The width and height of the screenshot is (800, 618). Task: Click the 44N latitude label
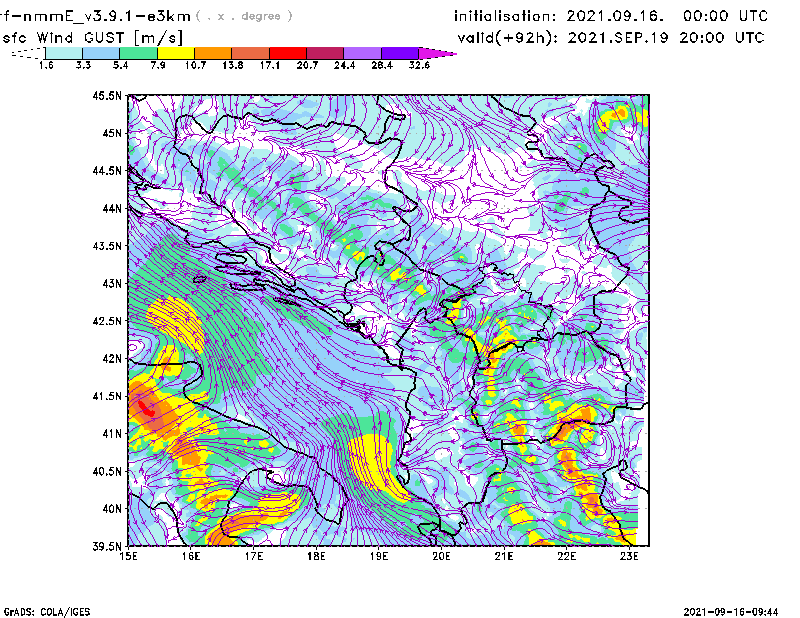112,208
